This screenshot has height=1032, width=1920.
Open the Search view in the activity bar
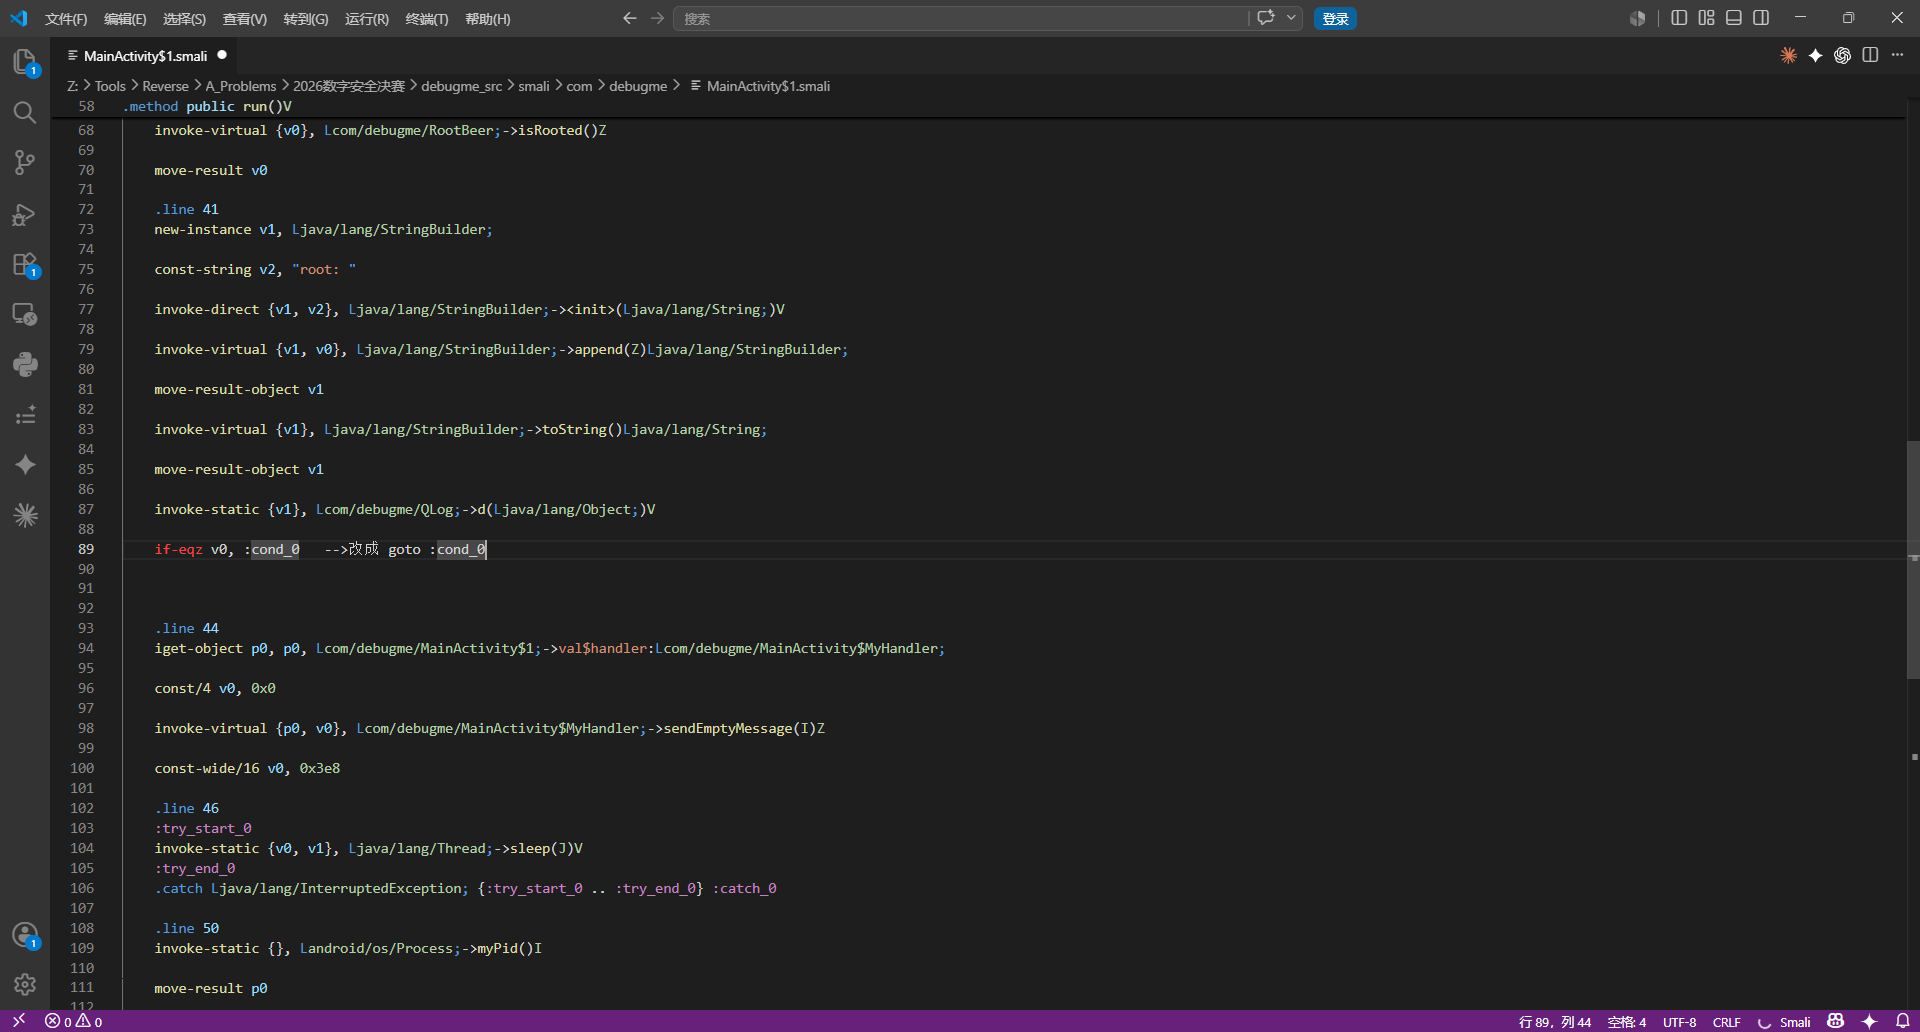[25, 112]
